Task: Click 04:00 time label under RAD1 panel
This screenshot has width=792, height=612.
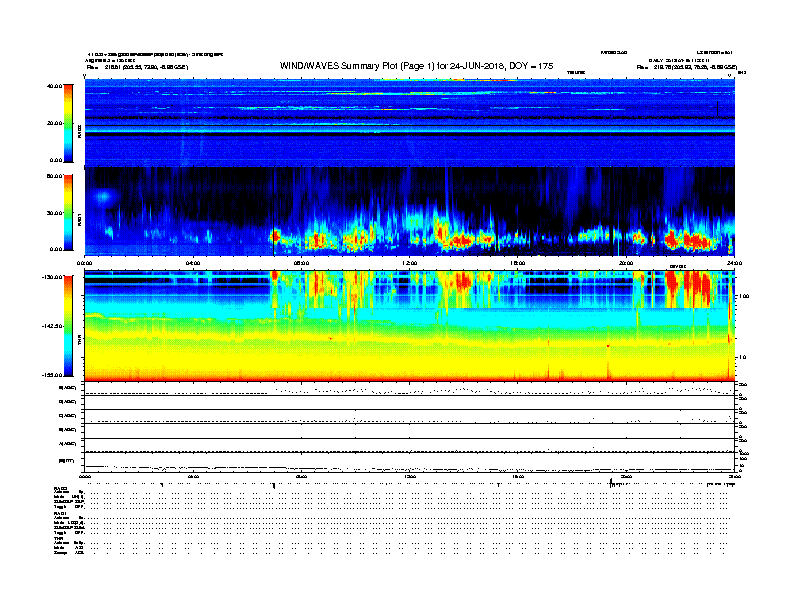Action: (x=193, y=263)
